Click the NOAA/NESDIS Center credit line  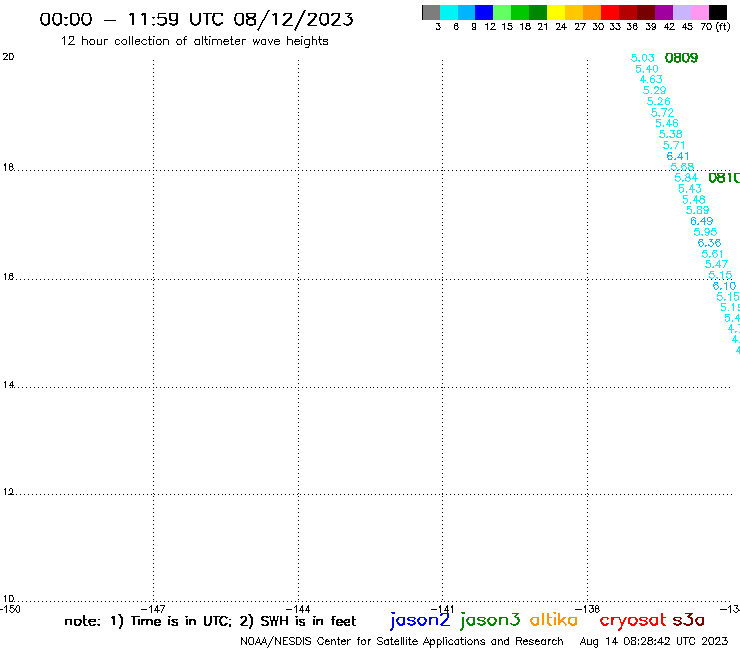click(402, 642)
